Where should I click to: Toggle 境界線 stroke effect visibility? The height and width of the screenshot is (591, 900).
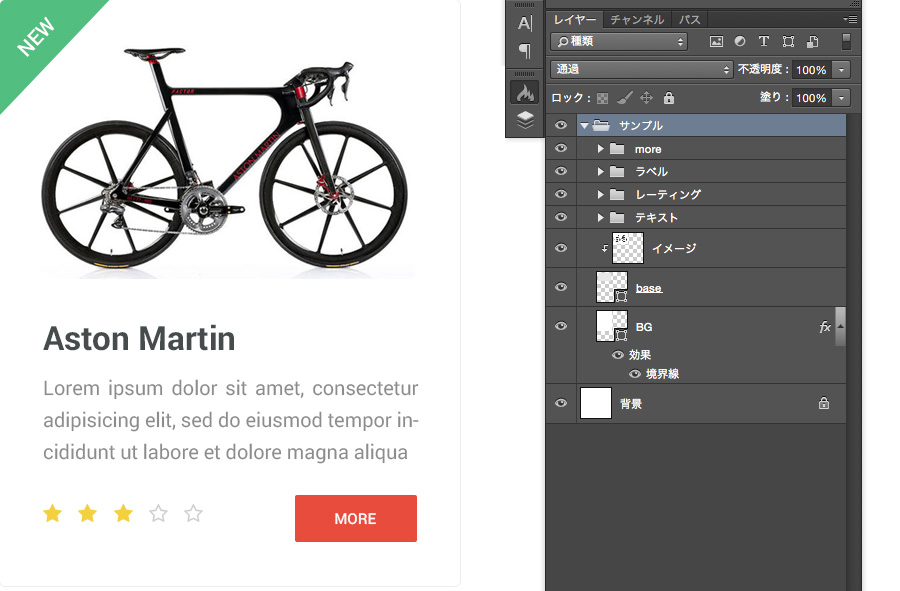point(635,374)
